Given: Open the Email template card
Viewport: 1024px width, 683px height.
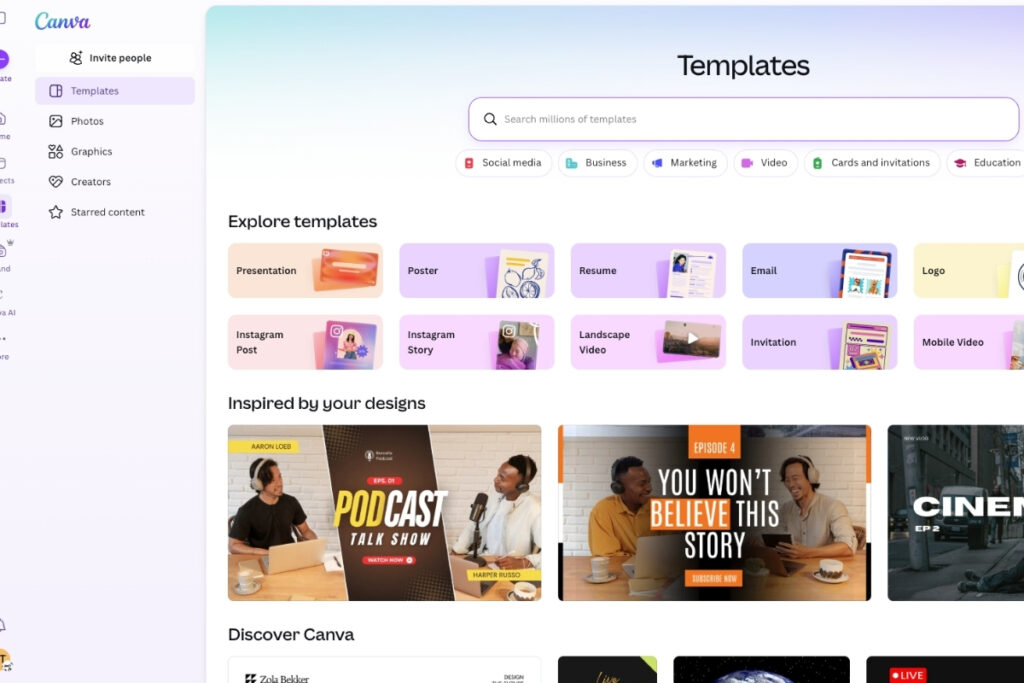Looking at the screenshot, I should (820, 270).
